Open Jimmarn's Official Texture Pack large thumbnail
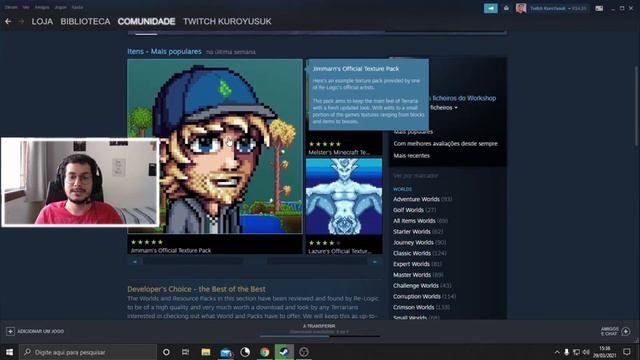Screen dimensions: 640x360 coord(215,147)
